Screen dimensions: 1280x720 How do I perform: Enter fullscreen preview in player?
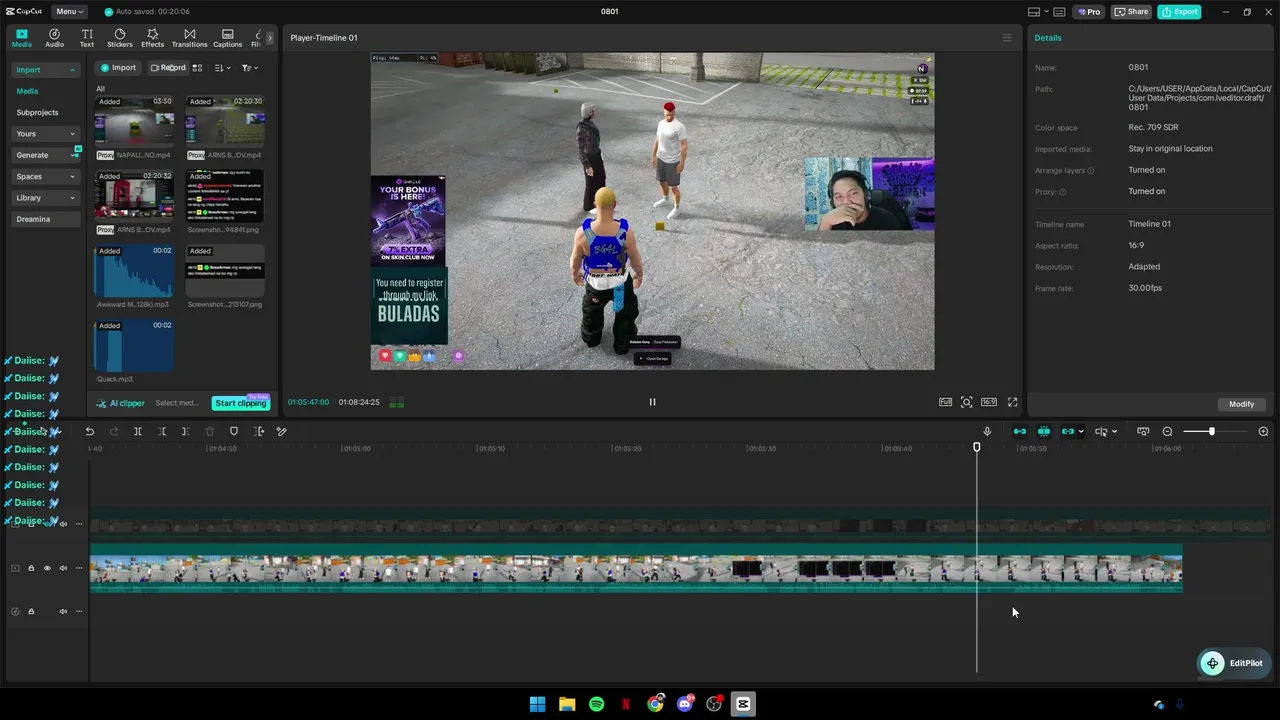click(x=1012, y=402)
